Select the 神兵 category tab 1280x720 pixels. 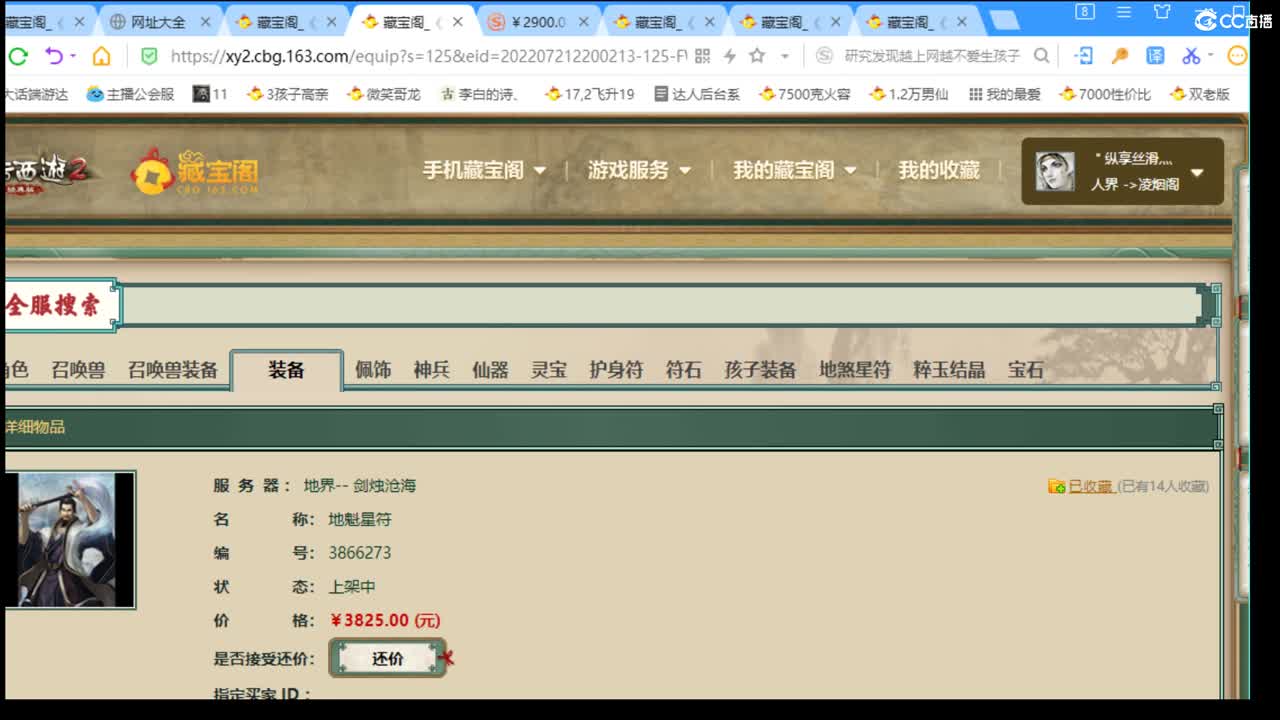point(432,370)
